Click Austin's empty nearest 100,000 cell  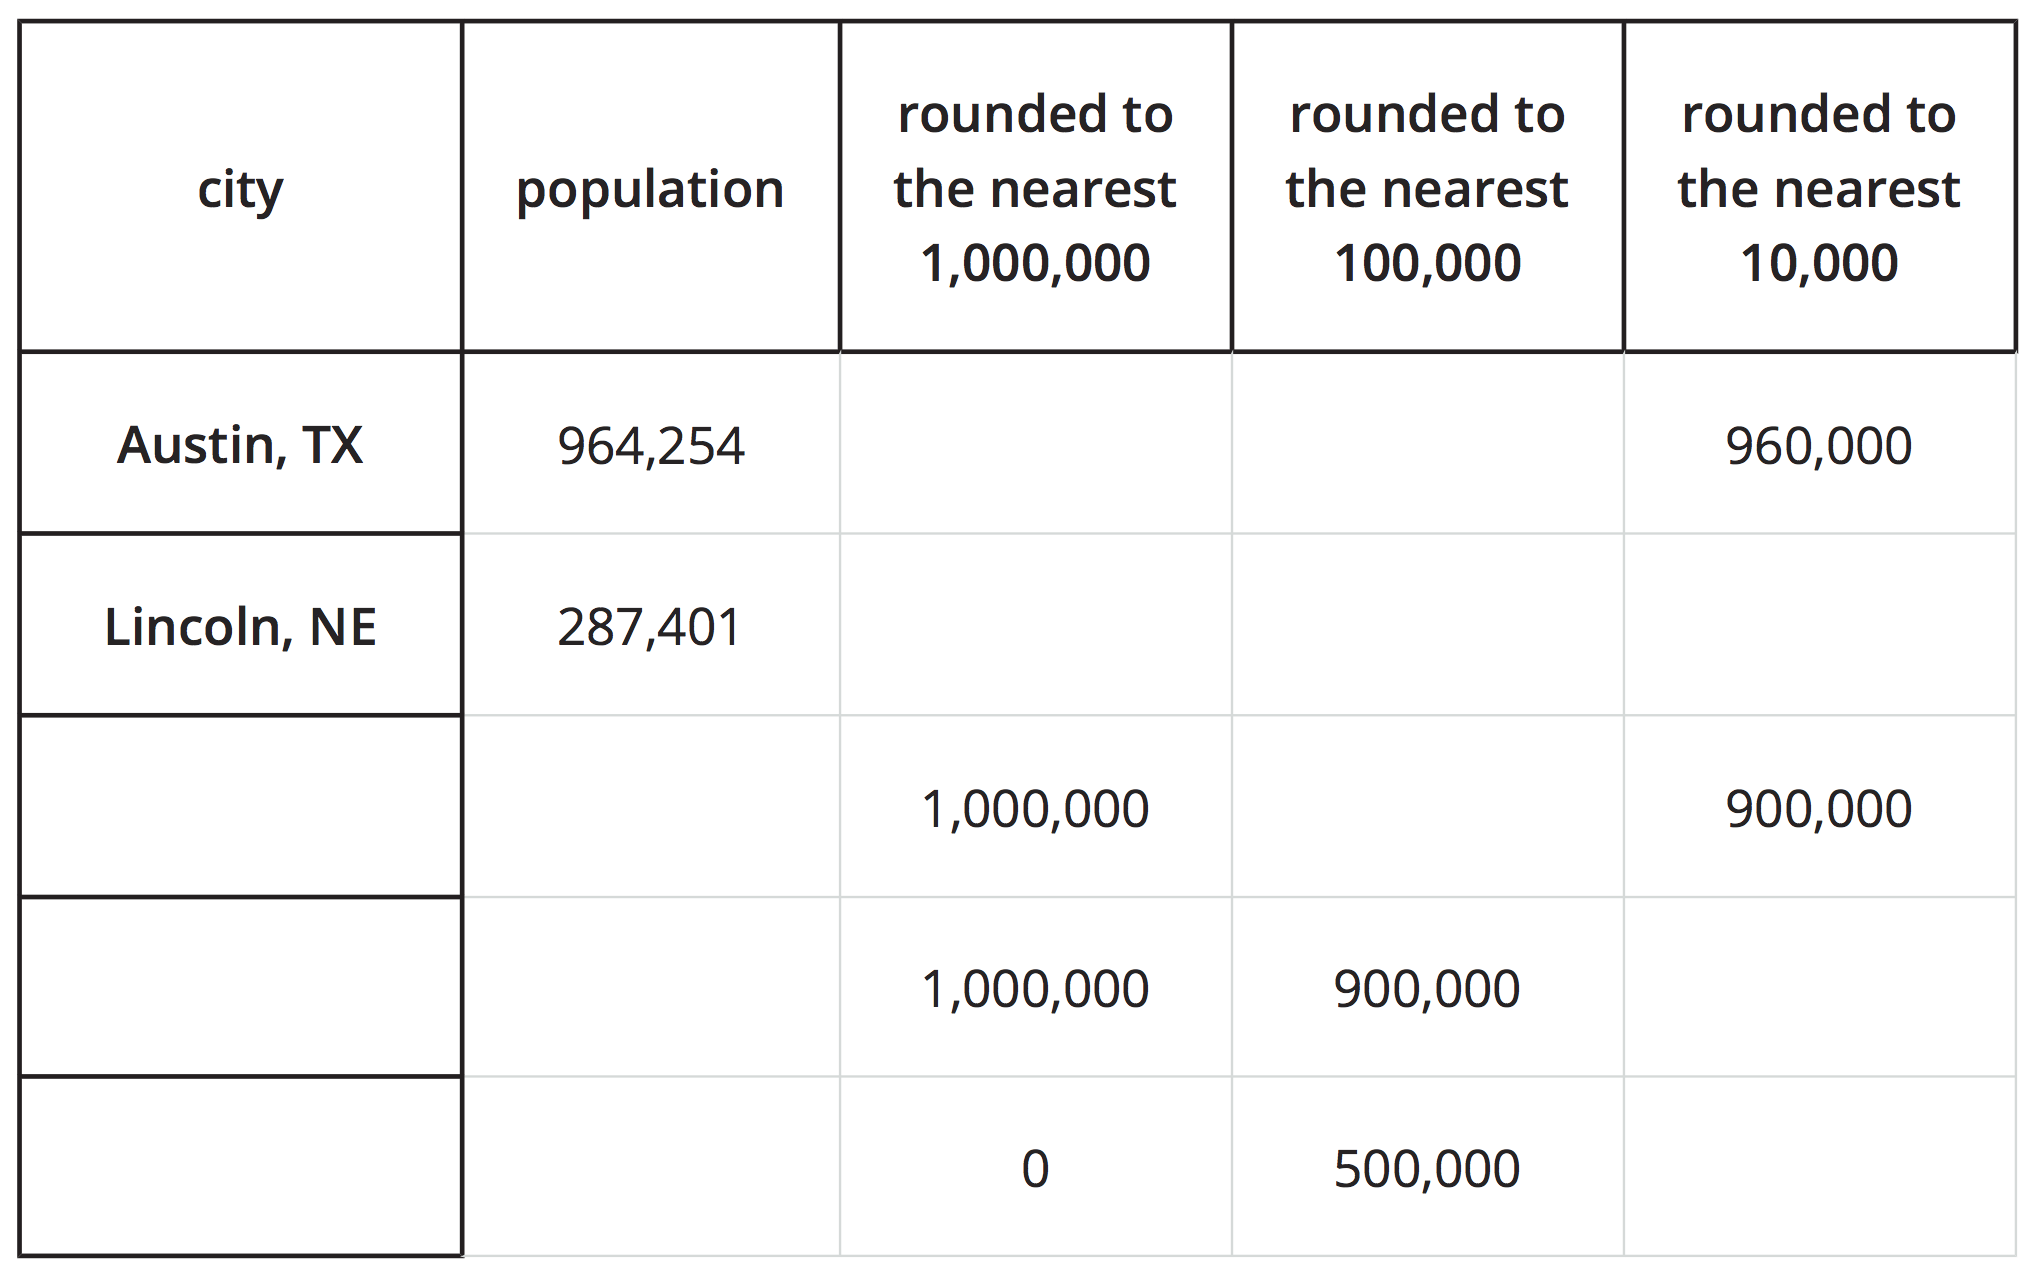(x=1427, y=445)
